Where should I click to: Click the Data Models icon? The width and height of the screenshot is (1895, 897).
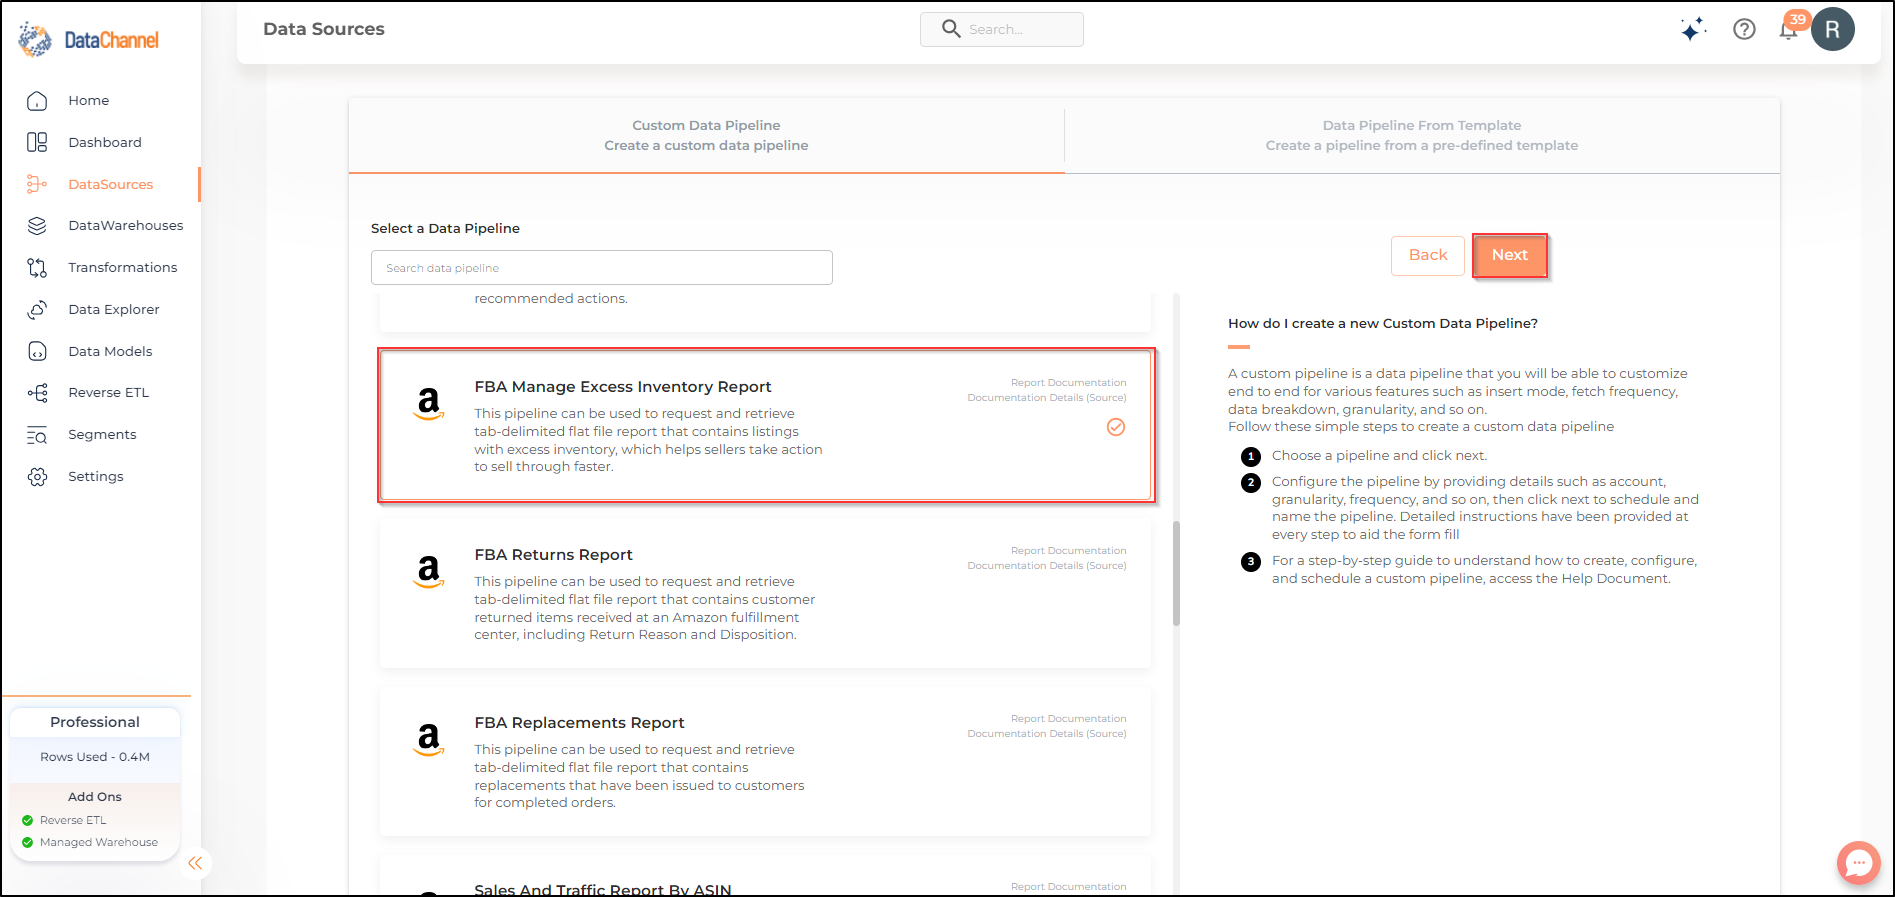[x=37, y=351]
